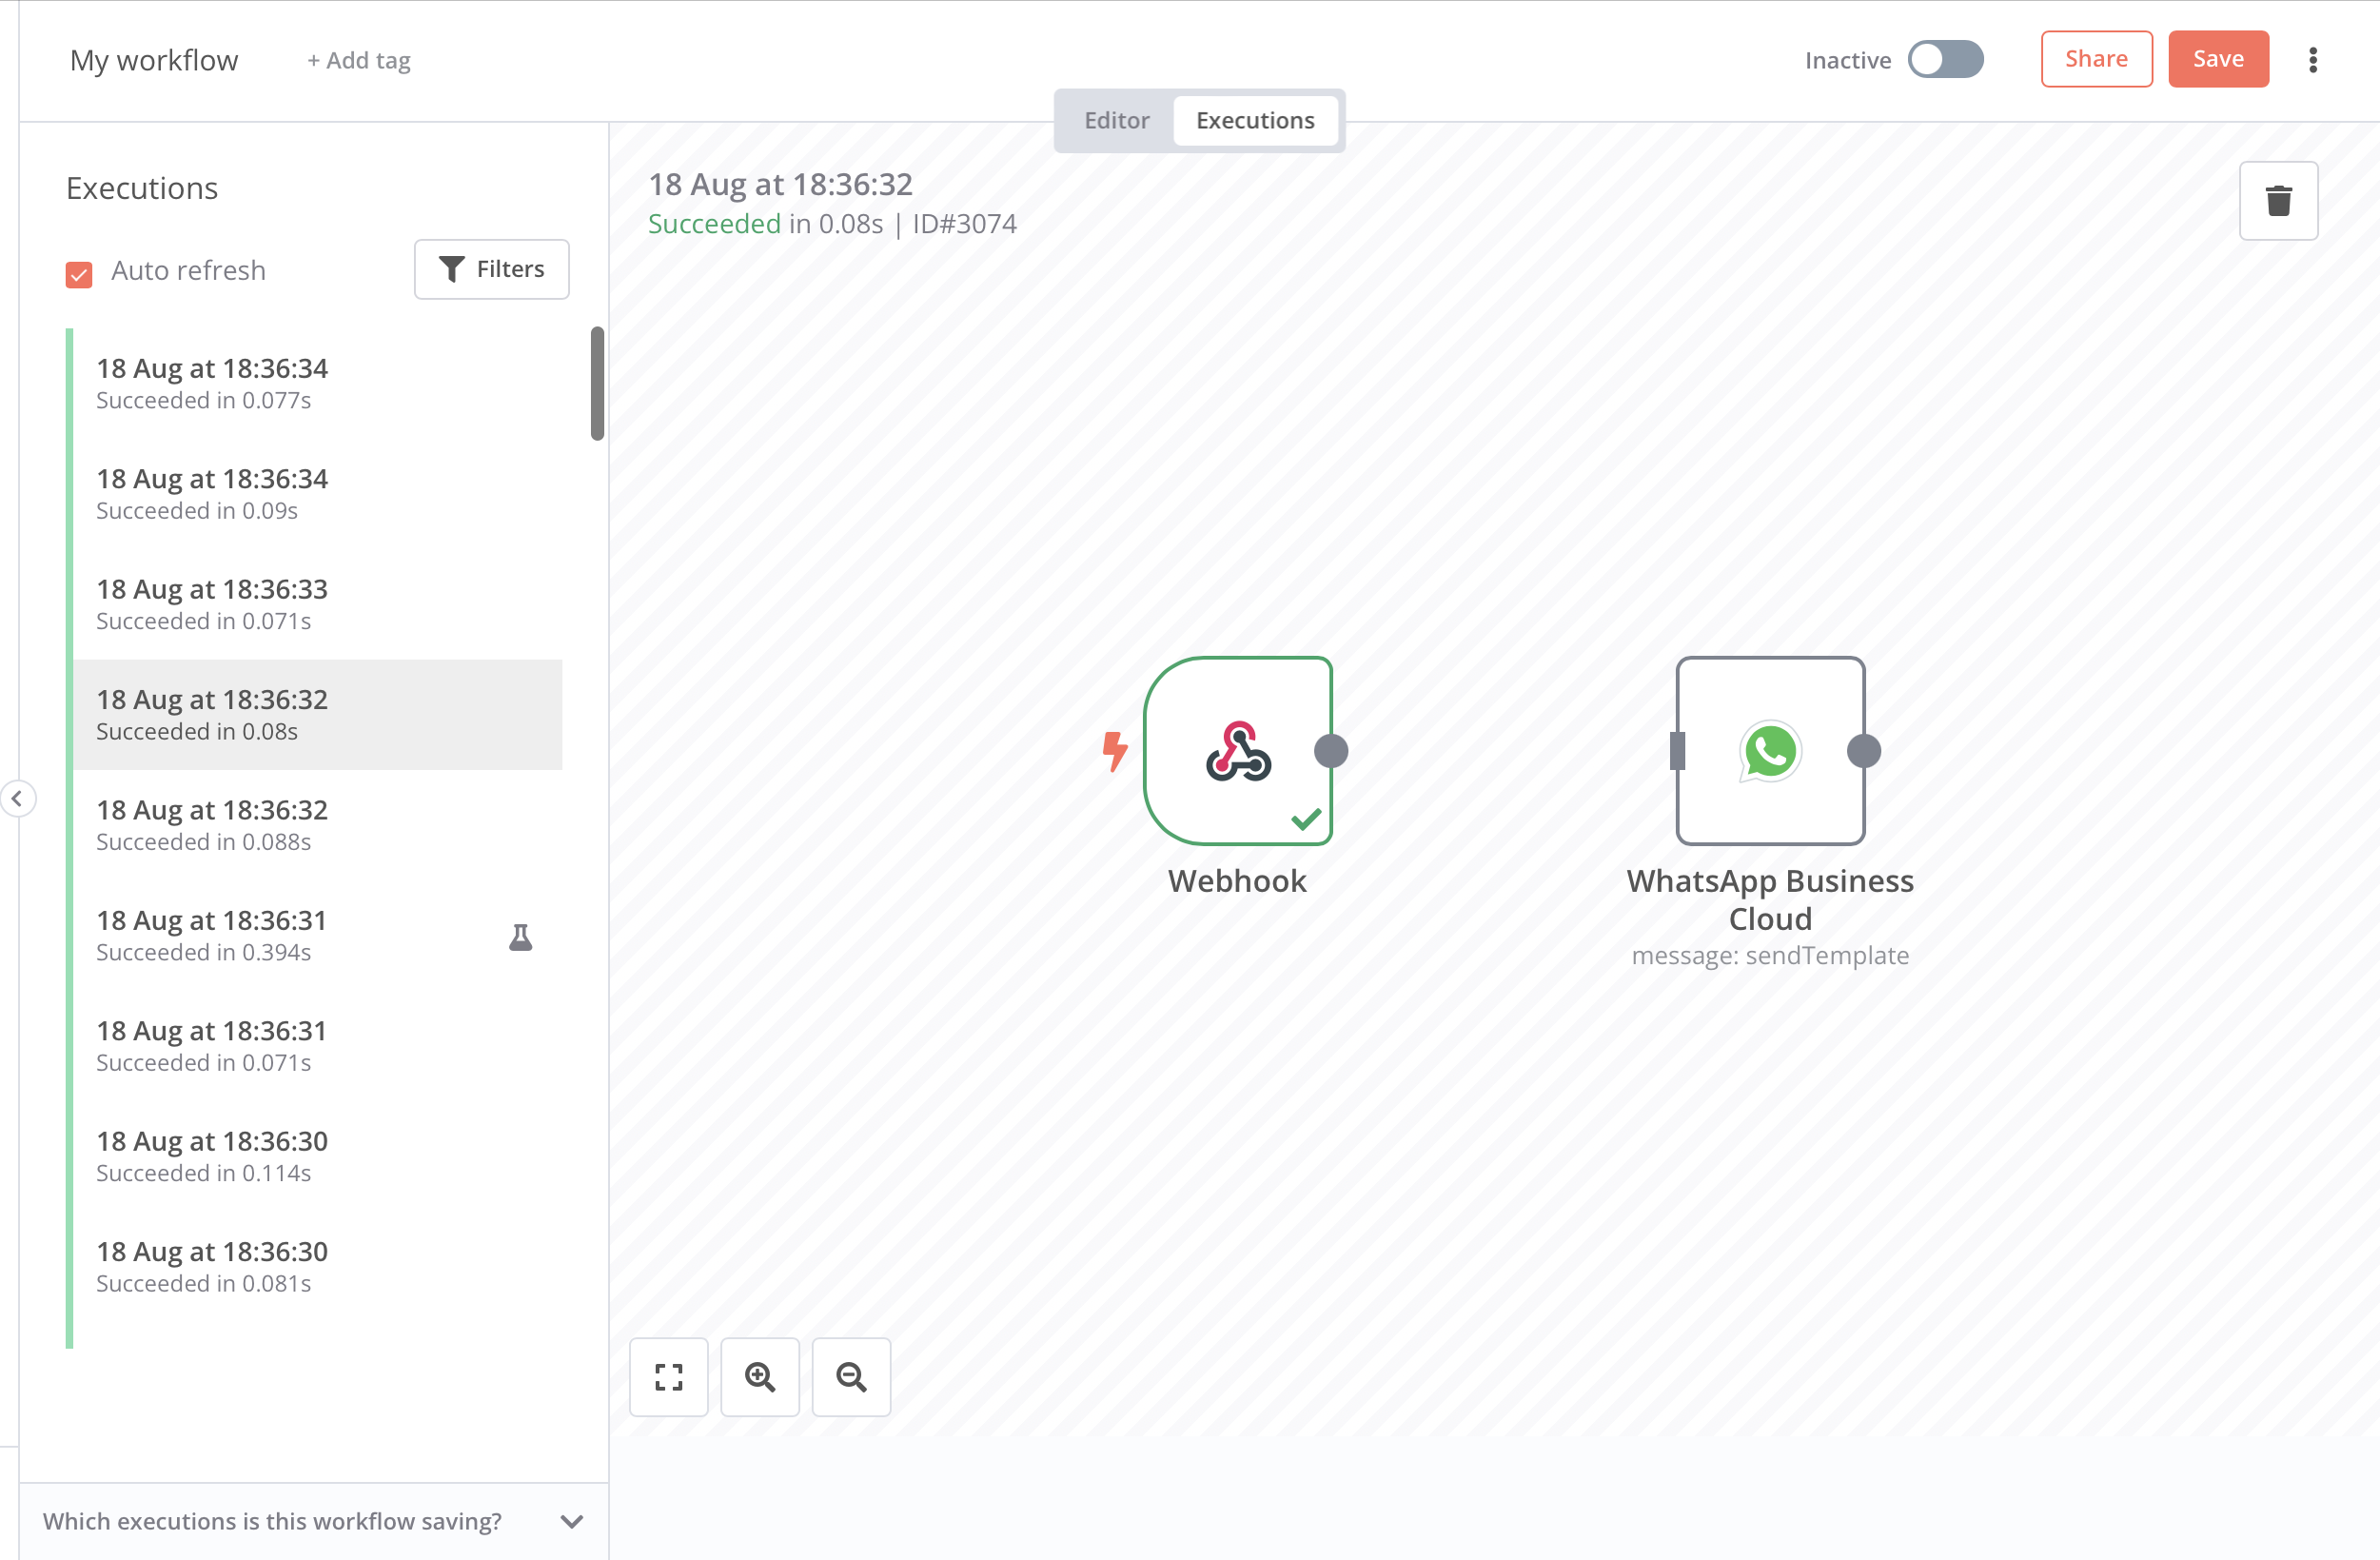Click the WhatsApp node input connector
2380x1560 pixels.
(1678, 751)
